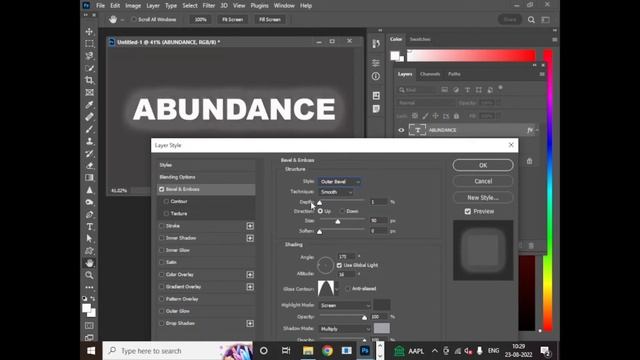Open the Window menu
This screenshot has height=360, width=640.
point(284,6)
